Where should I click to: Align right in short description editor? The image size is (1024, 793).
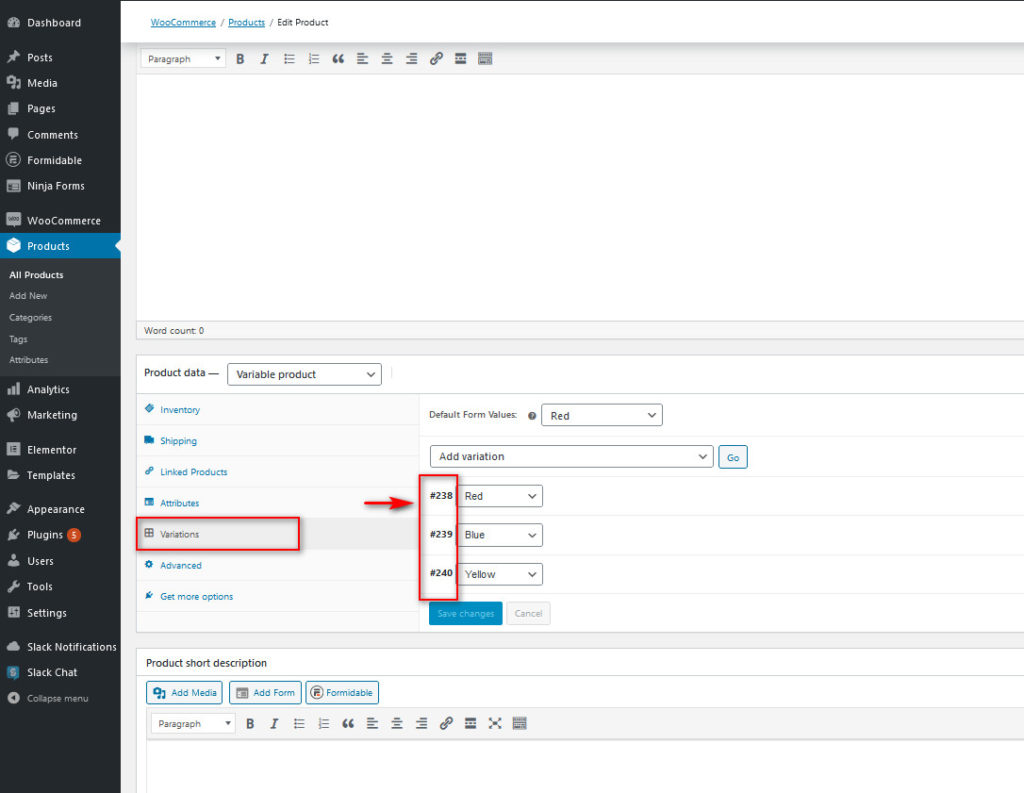click(x=421, y=724)
